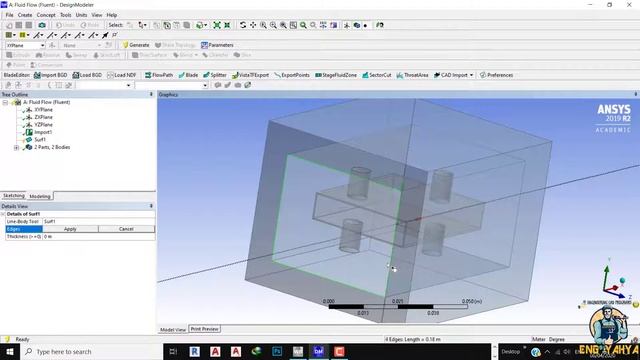Collapse the A: Fluid Flow (Fluent) tree node
This screenshot has width=640, height=360.
coord(5,102)
